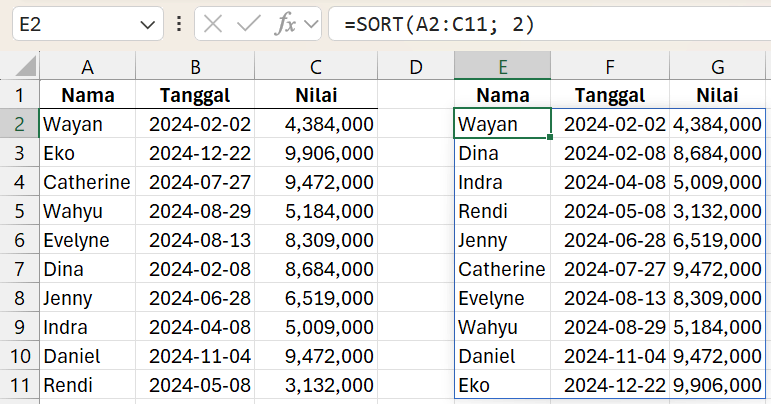Click the Enter checkmark formula icon
The image size is (771, 404).
tap(248, 24)
